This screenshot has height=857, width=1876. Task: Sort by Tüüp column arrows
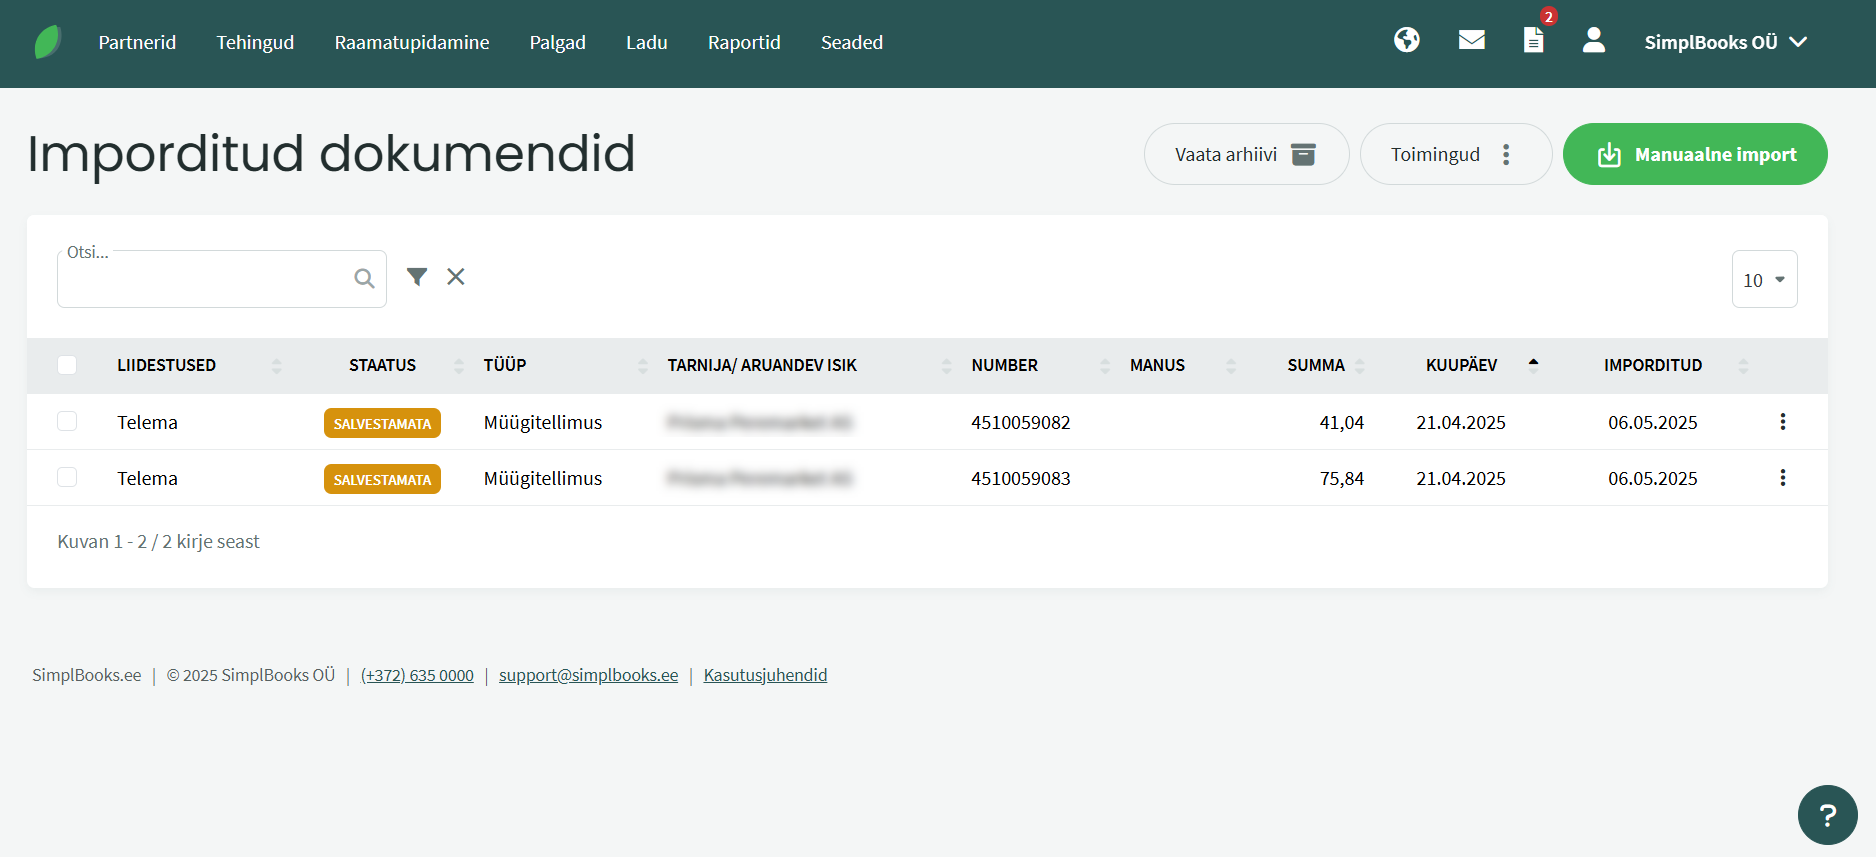point(643,366)
